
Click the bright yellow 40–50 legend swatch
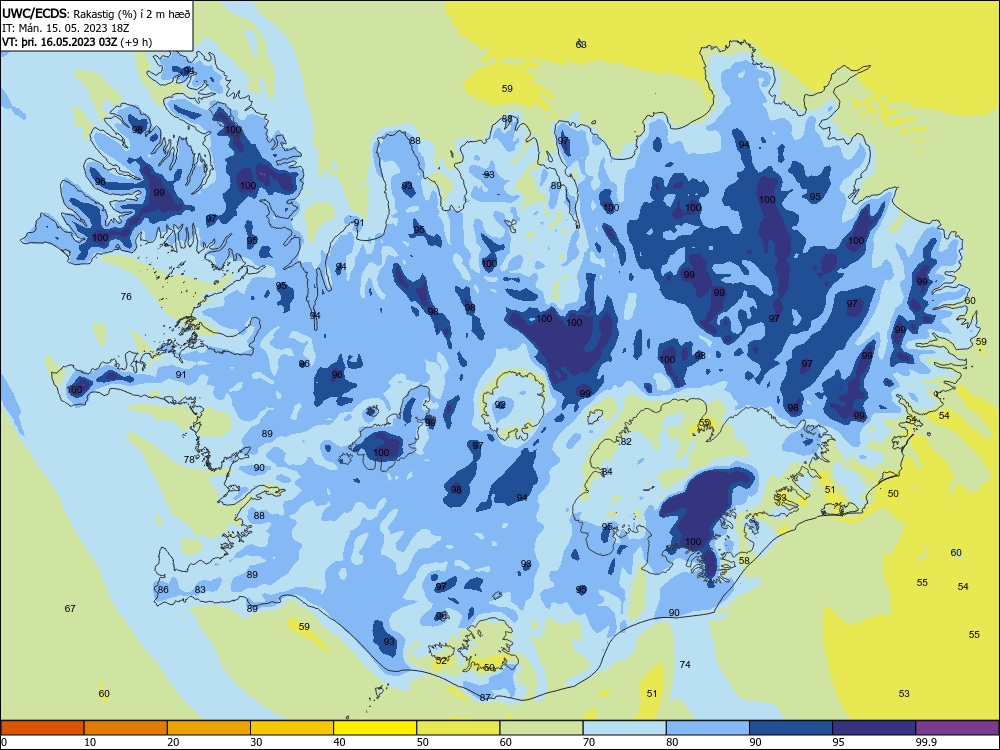pyautogui.click(x=375, y=728)
